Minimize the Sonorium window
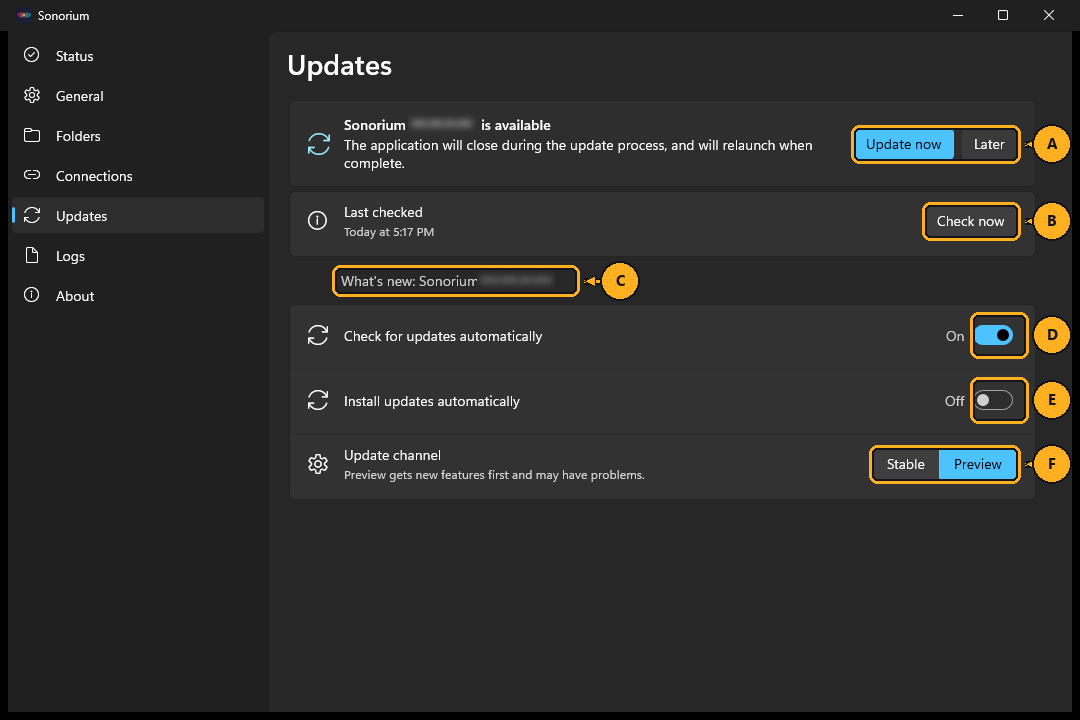Image resolution: width=1080 pixels, height=720 pixels. coord(957,15)
